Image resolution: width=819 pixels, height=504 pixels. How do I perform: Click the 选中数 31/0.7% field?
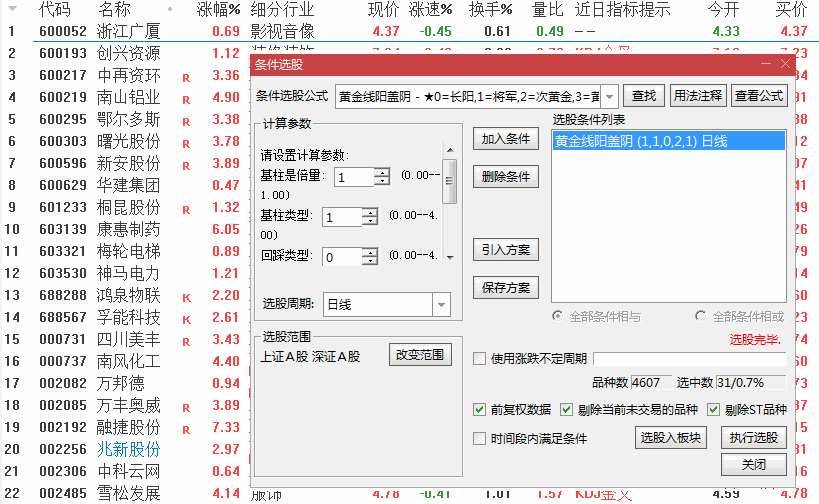pyautogui.click(x=751, y=383)
